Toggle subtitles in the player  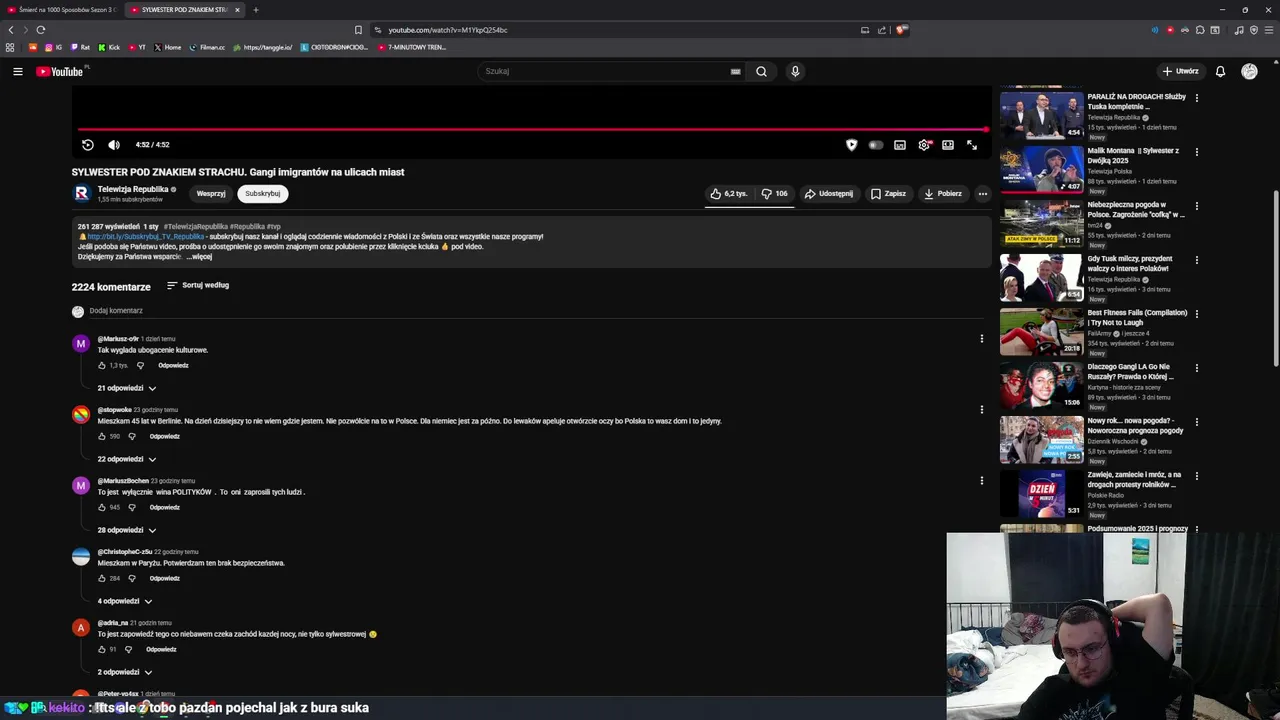[900, 145]
